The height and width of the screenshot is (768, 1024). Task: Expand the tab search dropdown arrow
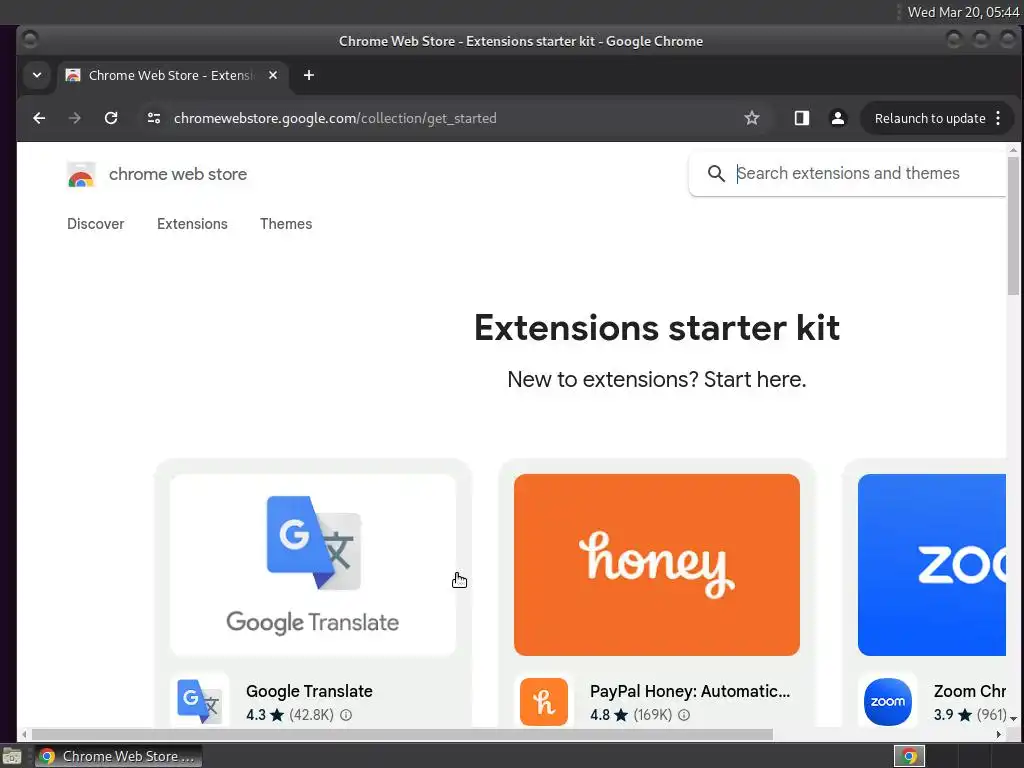pyautogui.click(x=37, y=75)
